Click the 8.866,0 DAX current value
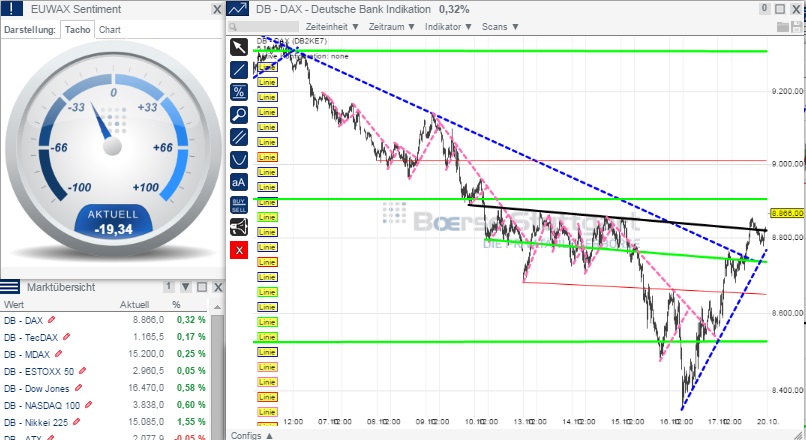Viewport: 806px width, 440px height. [x=148, y=320]
